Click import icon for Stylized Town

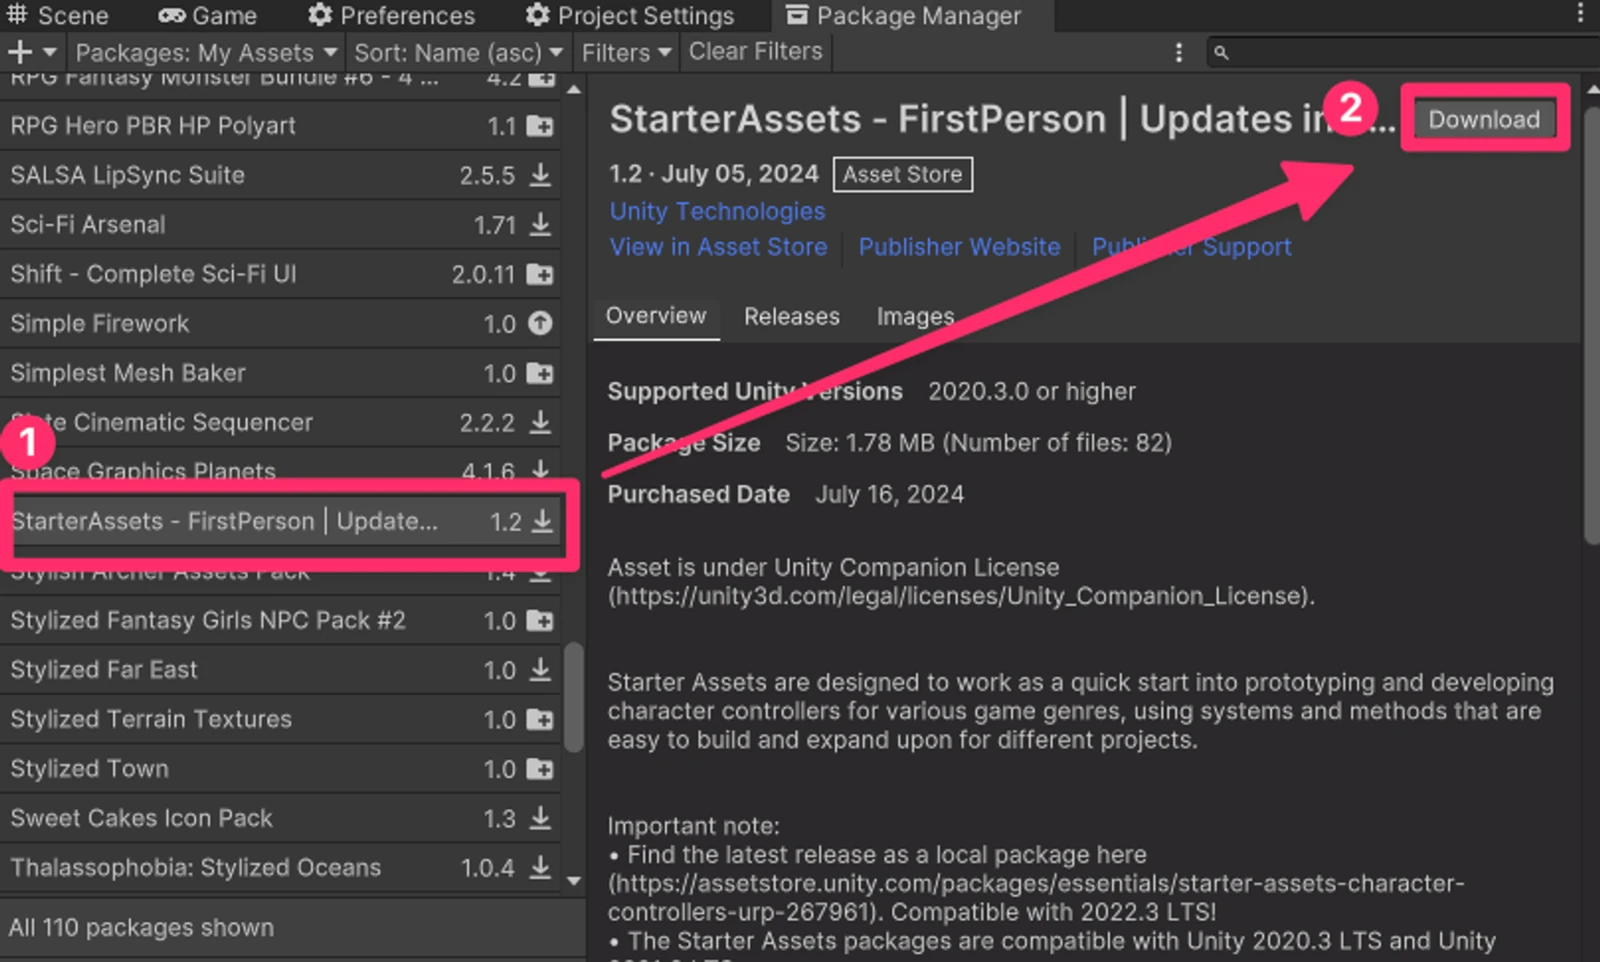540,769
